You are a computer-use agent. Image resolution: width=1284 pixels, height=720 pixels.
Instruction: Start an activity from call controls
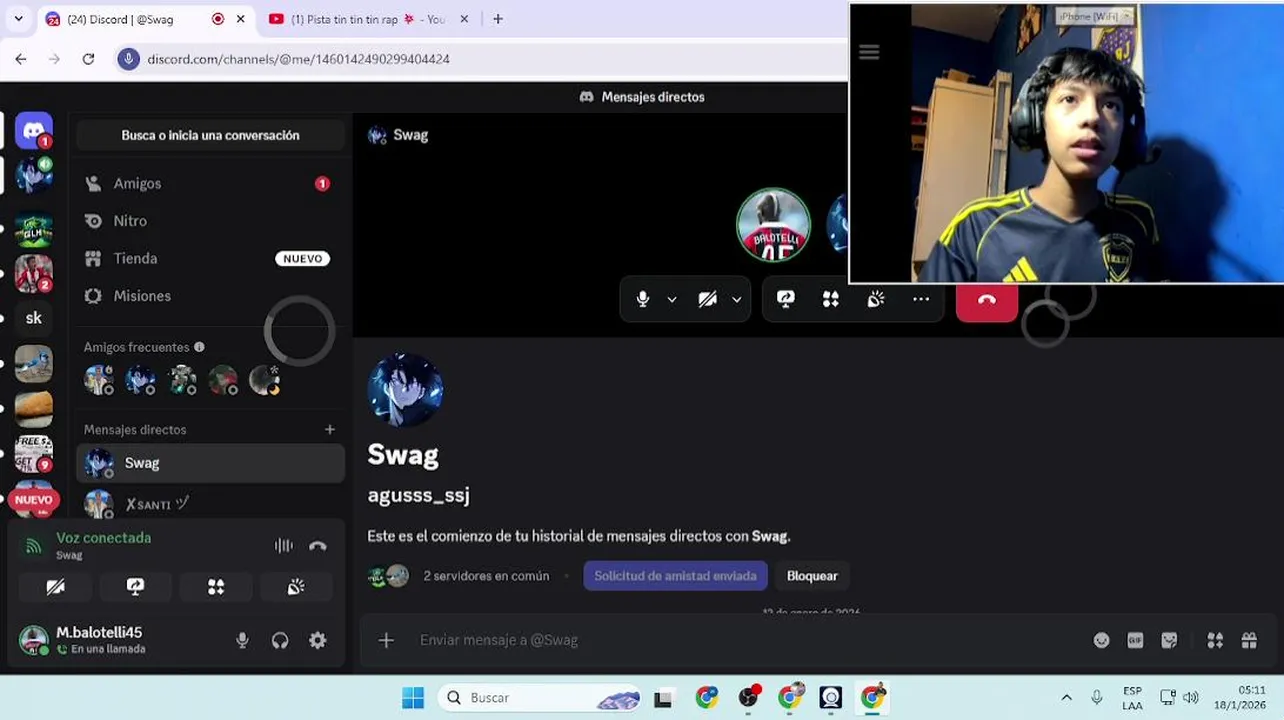(831, 299)
